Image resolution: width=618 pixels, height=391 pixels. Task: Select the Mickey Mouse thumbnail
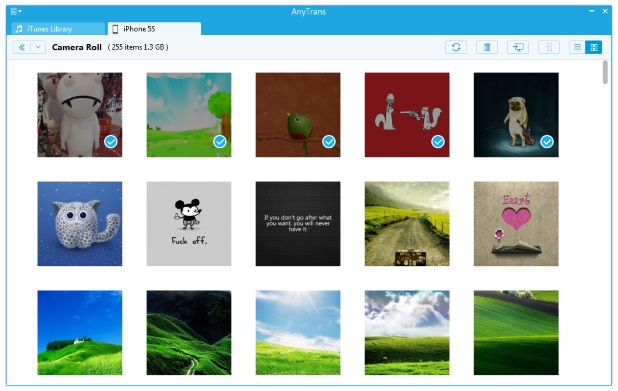tap(189, 224)
